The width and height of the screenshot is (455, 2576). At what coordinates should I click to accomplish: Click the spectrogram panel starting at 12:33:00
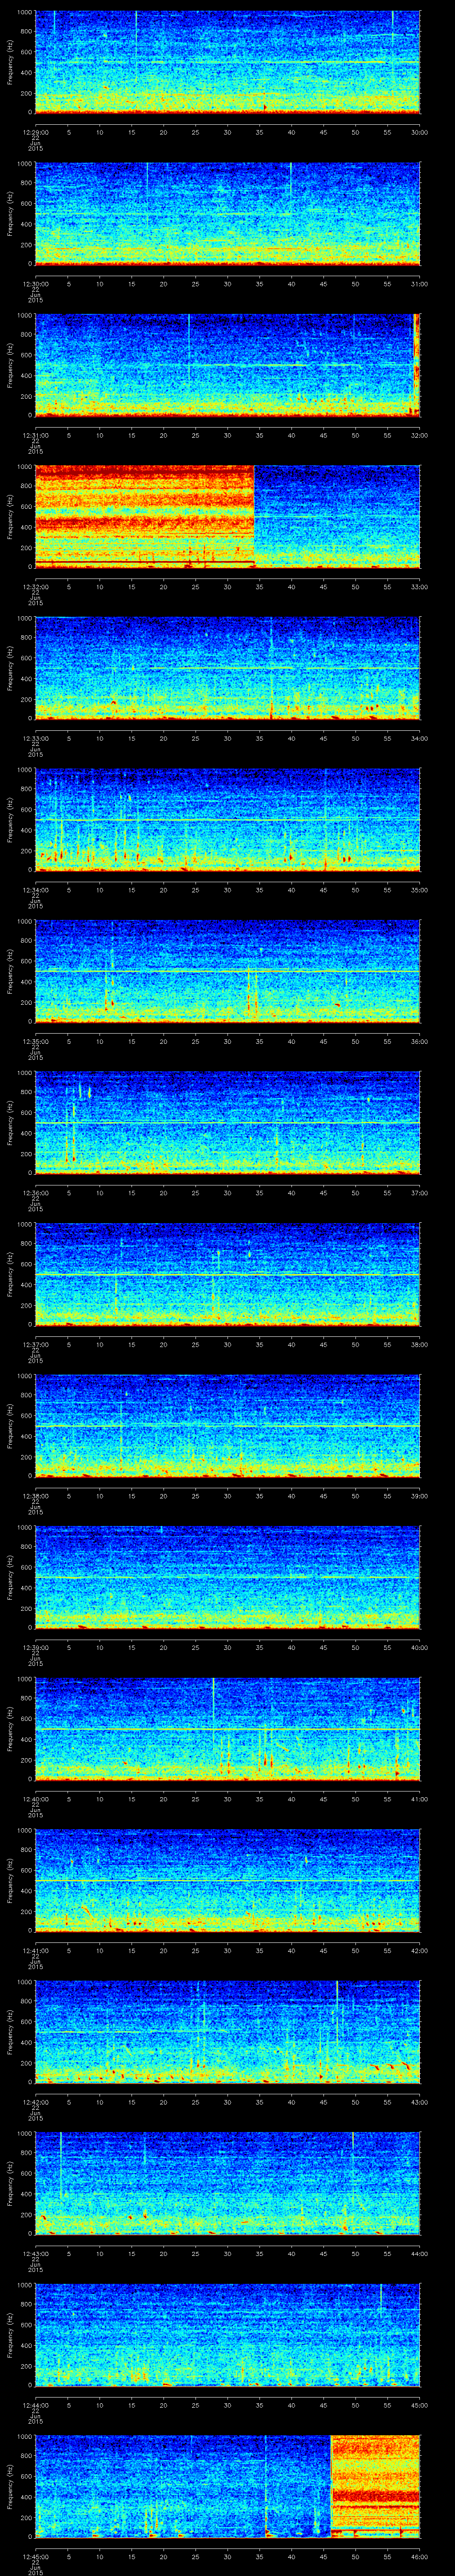(227, 669)
